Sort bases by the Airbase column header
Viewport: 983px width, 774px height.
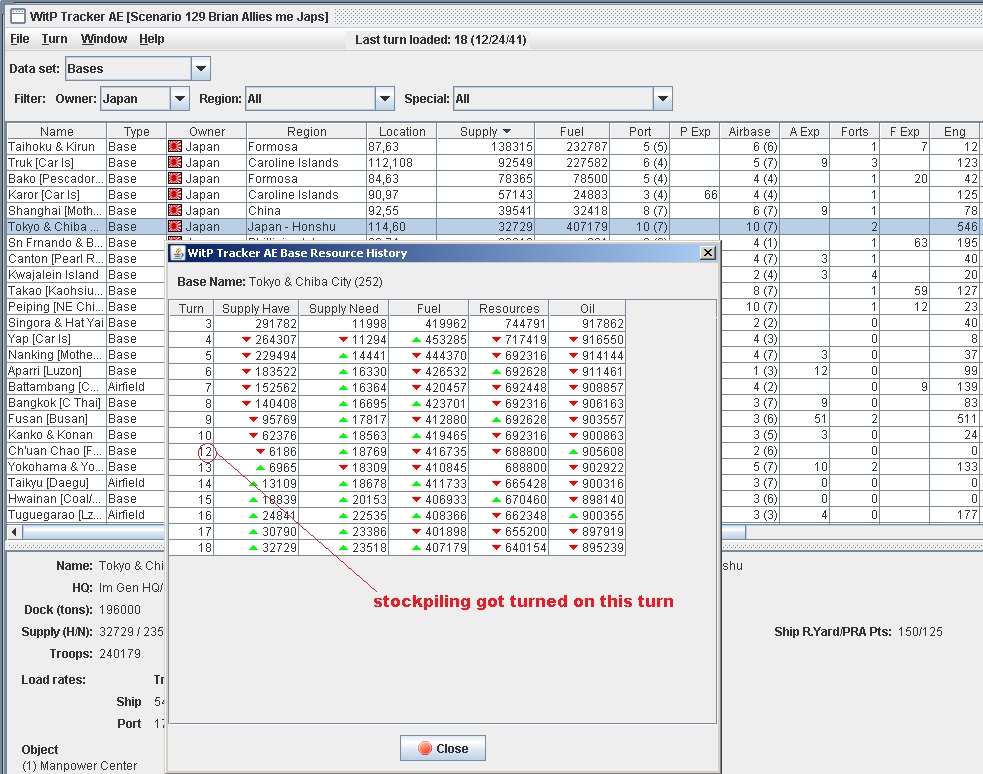[749, 132]
